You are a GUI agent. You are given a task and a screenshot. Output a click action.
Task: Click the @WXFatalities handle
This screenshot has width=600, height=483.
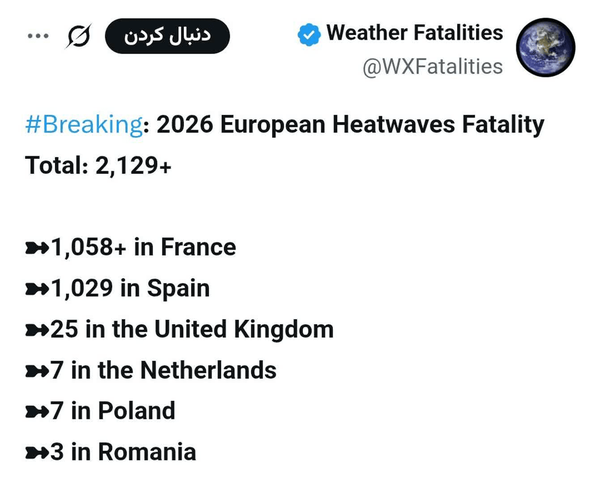[x=432, y=67]
